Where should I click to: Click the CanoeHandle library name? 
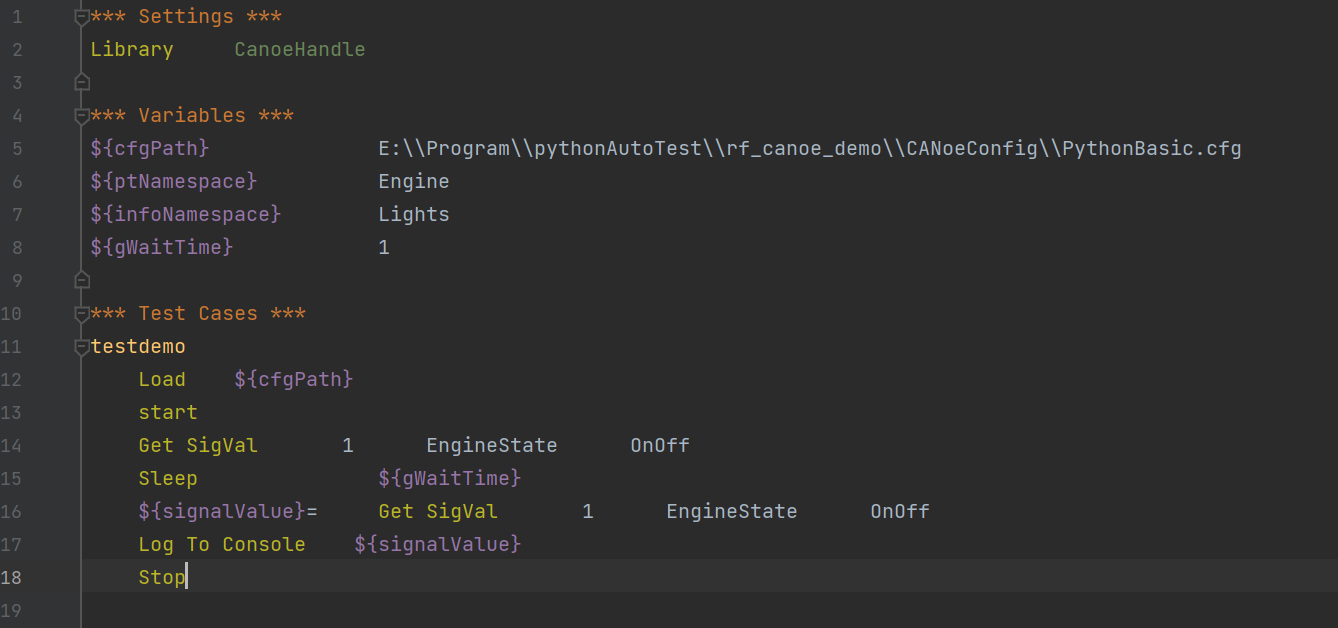pyautogui.click(x=299, y=49)
